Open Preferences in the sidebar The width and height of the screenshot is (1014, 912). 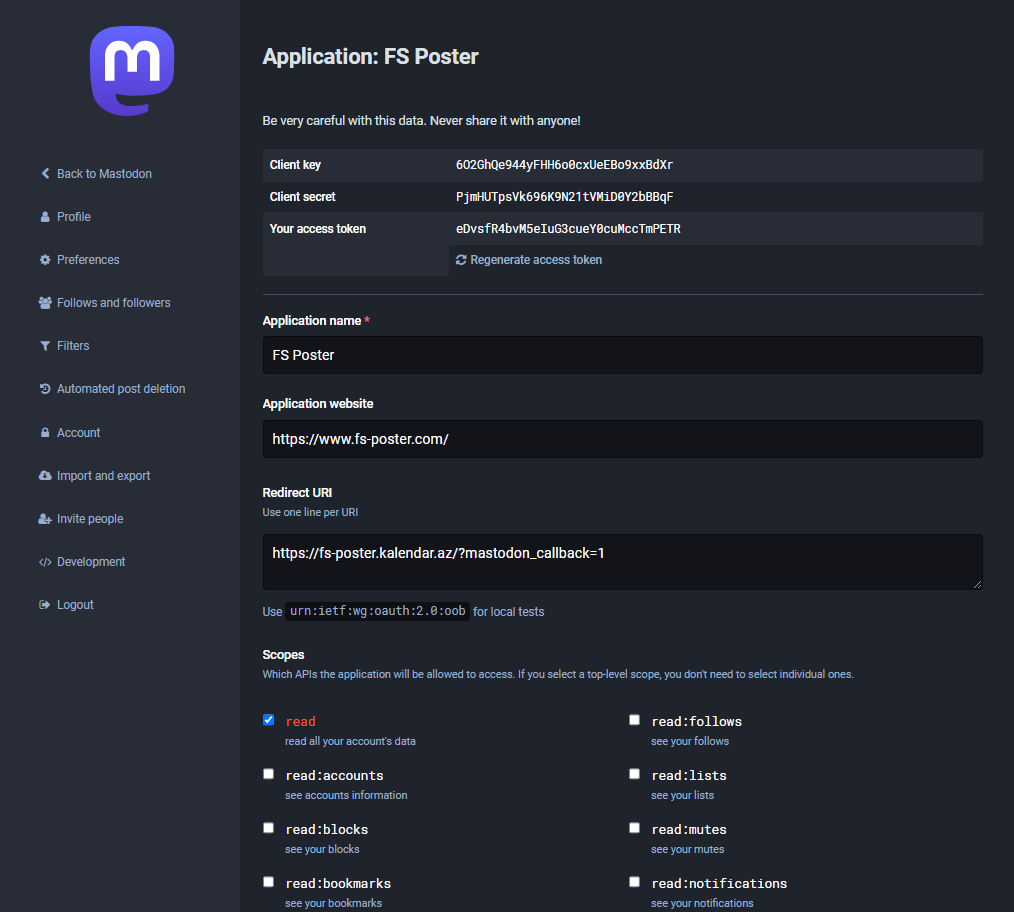(x=88, y=259)
